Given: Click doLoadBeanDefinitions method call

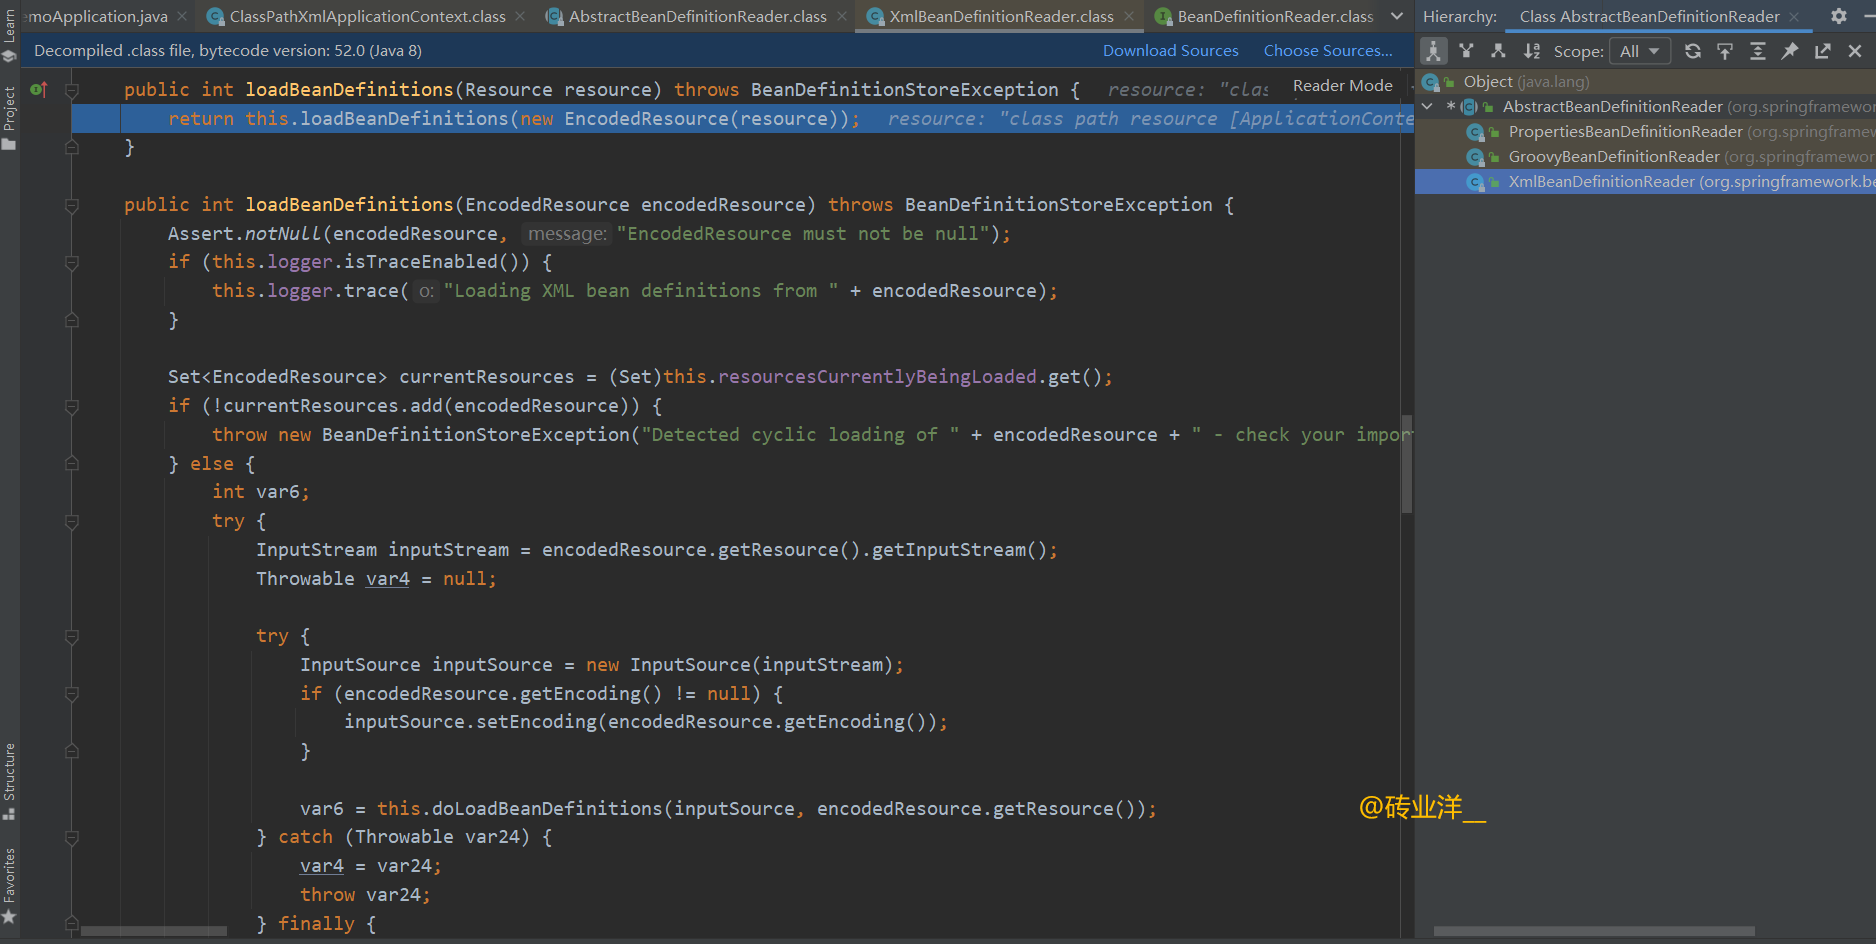Looking at the screenshot, I should click(547, 809).
